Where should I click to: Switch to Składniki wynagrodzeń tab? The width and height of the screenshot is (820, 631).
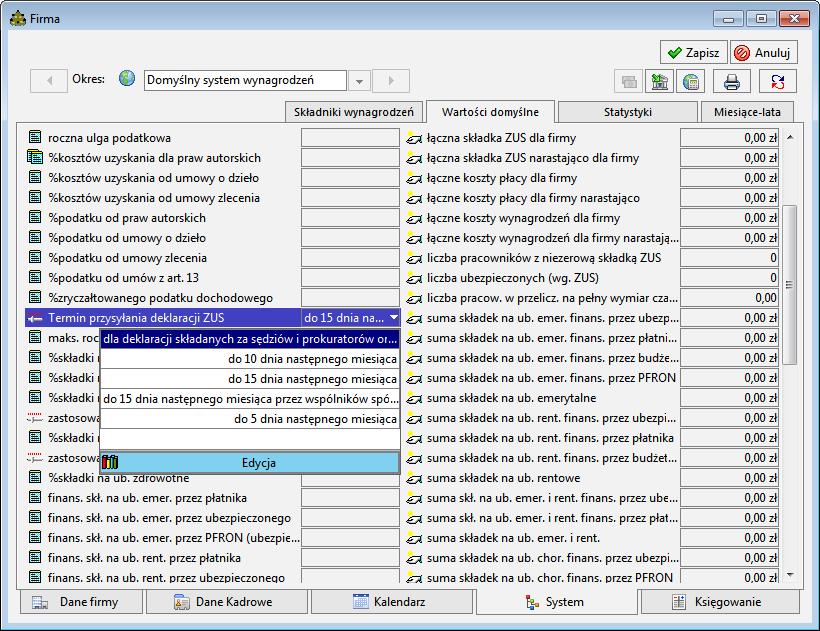click(x=354, y=112)
